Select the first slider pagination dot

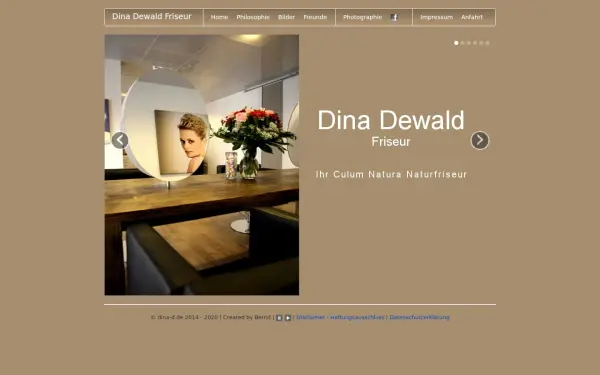[x=456, y=43]
